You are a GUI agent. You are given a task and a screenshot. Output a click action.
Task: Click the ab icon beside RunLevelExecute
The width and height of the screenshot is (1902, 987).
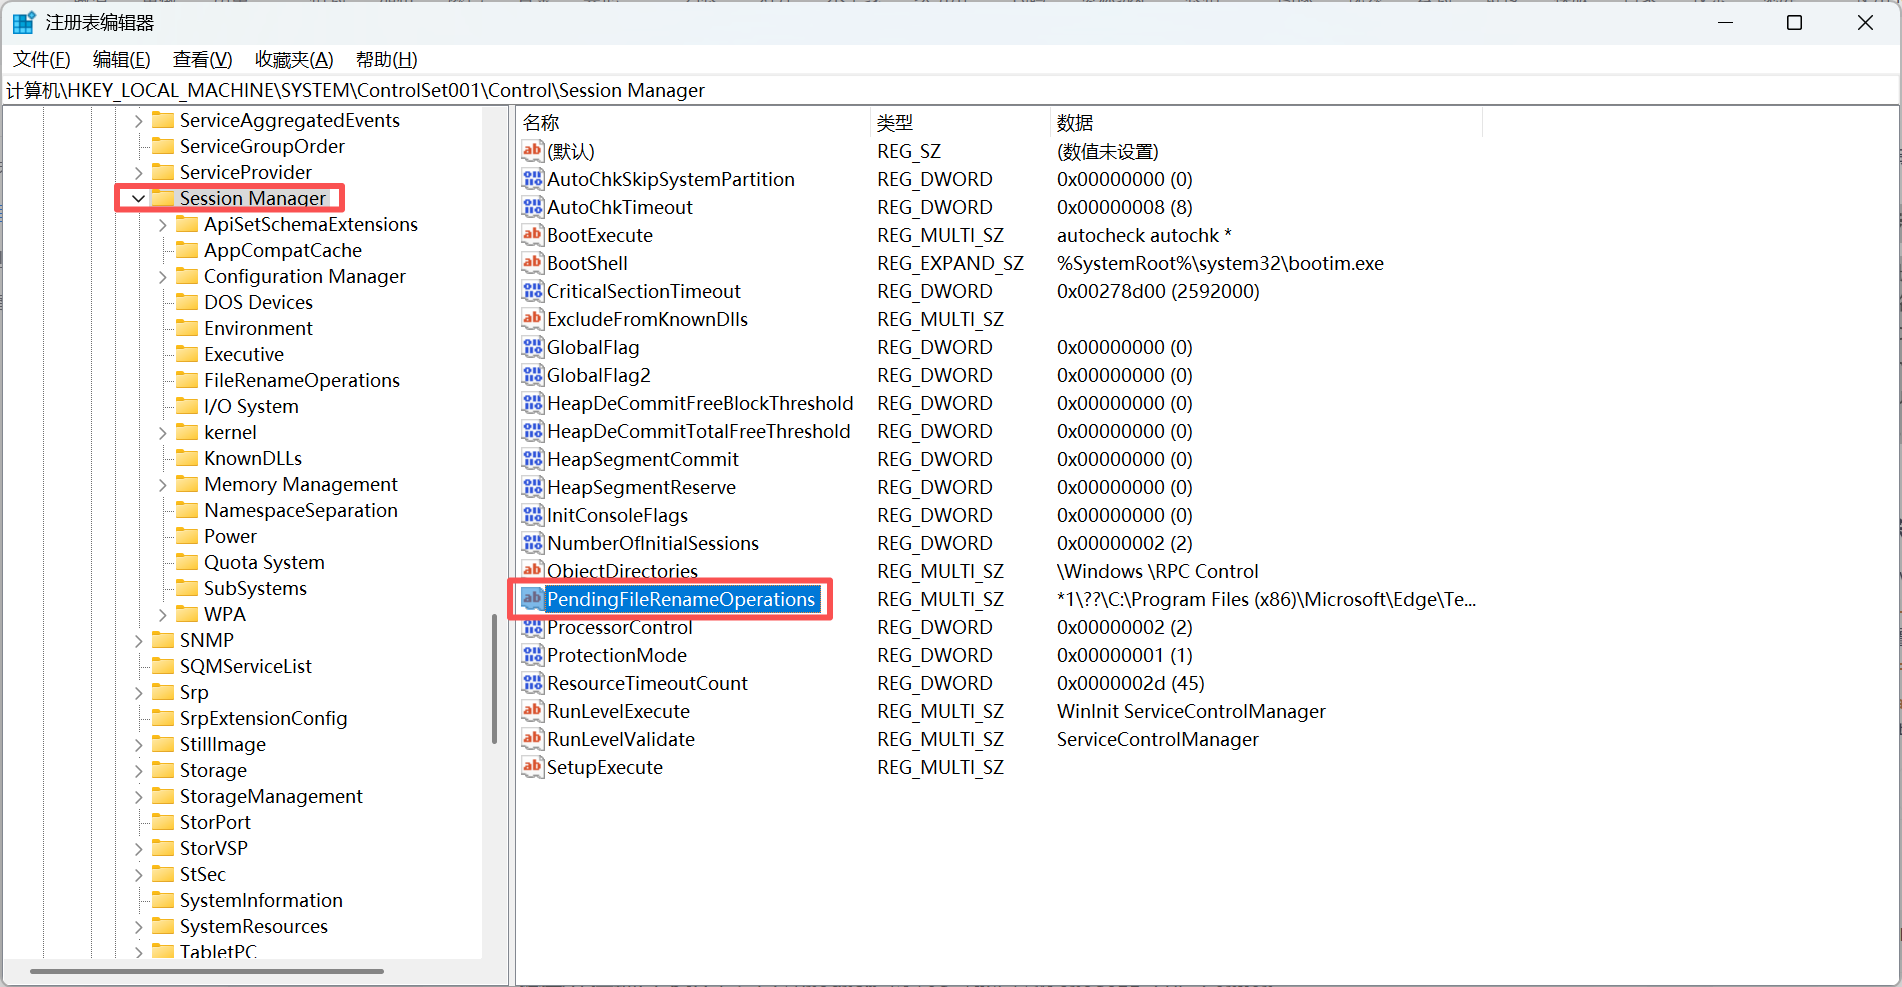pyautogui.click(x=533, y=711)
